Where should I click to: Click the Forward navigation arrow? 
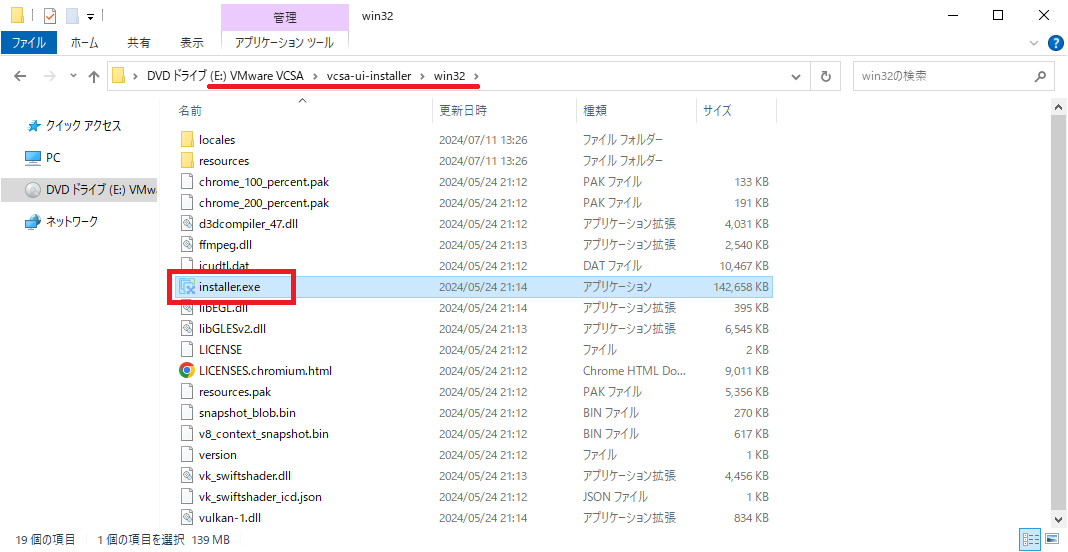[49, 76]
